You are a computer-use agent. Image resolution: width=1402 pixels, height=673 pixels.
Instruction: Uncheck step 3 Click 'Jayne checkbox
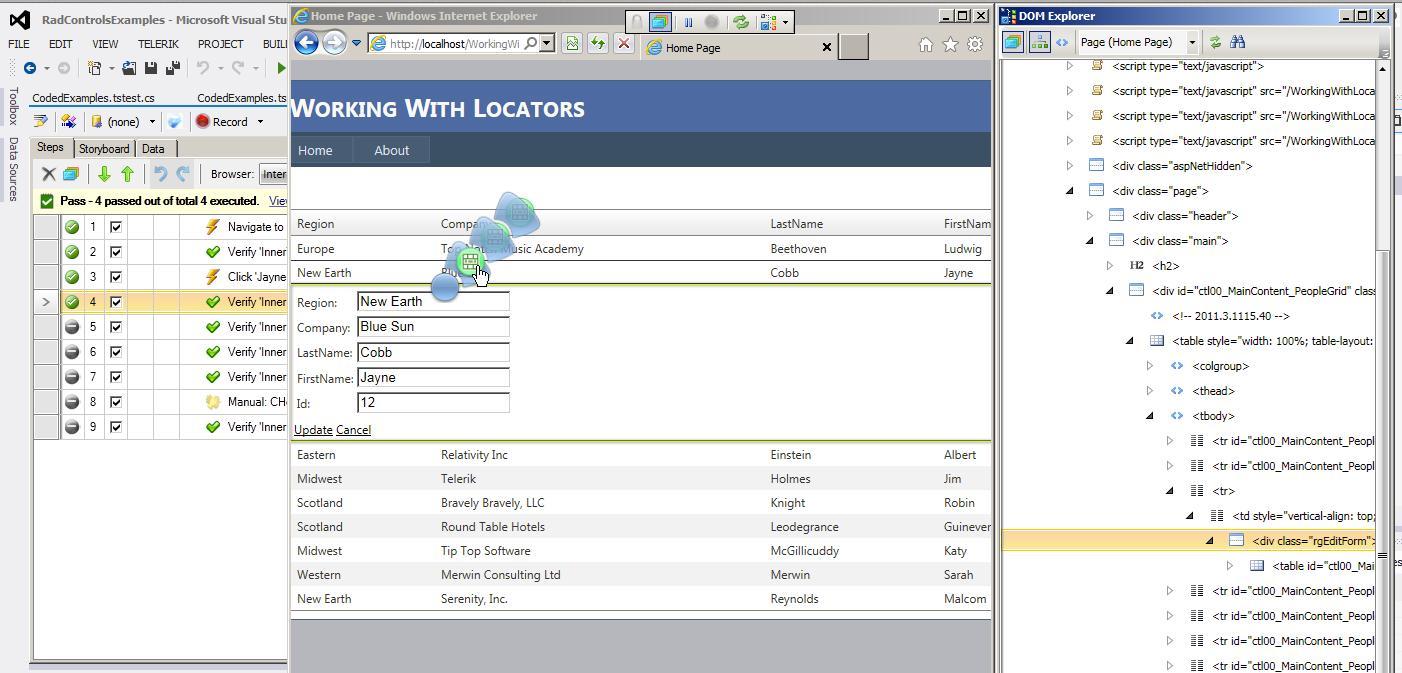click(x=116, y=277)
